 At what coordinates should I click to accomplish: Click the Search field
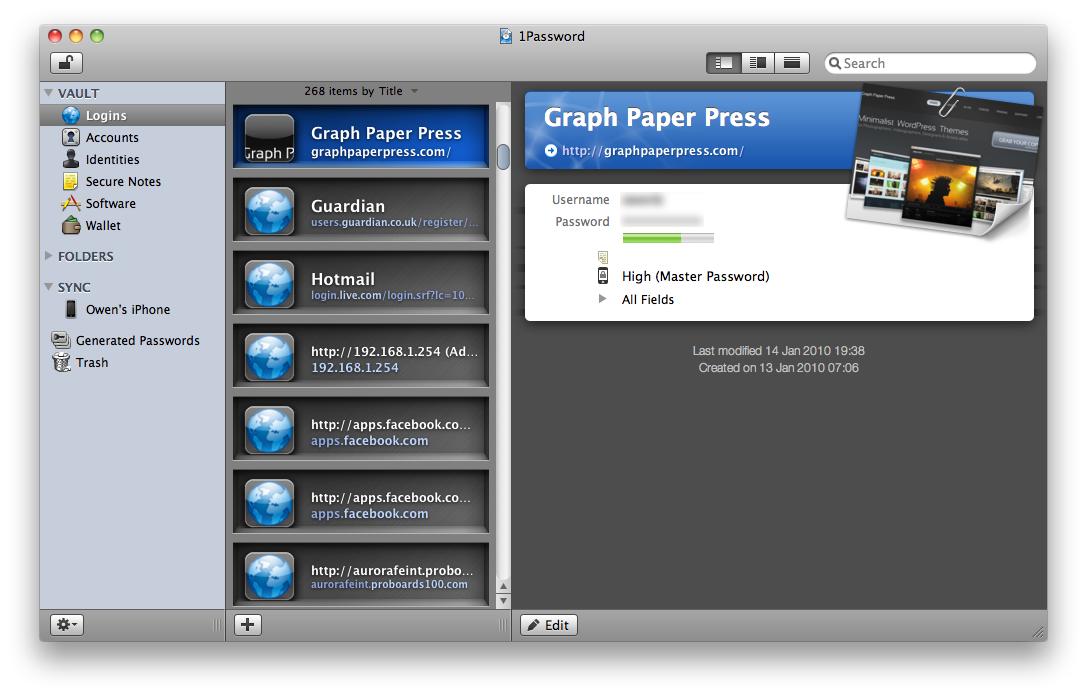click(x=930, y=63)
